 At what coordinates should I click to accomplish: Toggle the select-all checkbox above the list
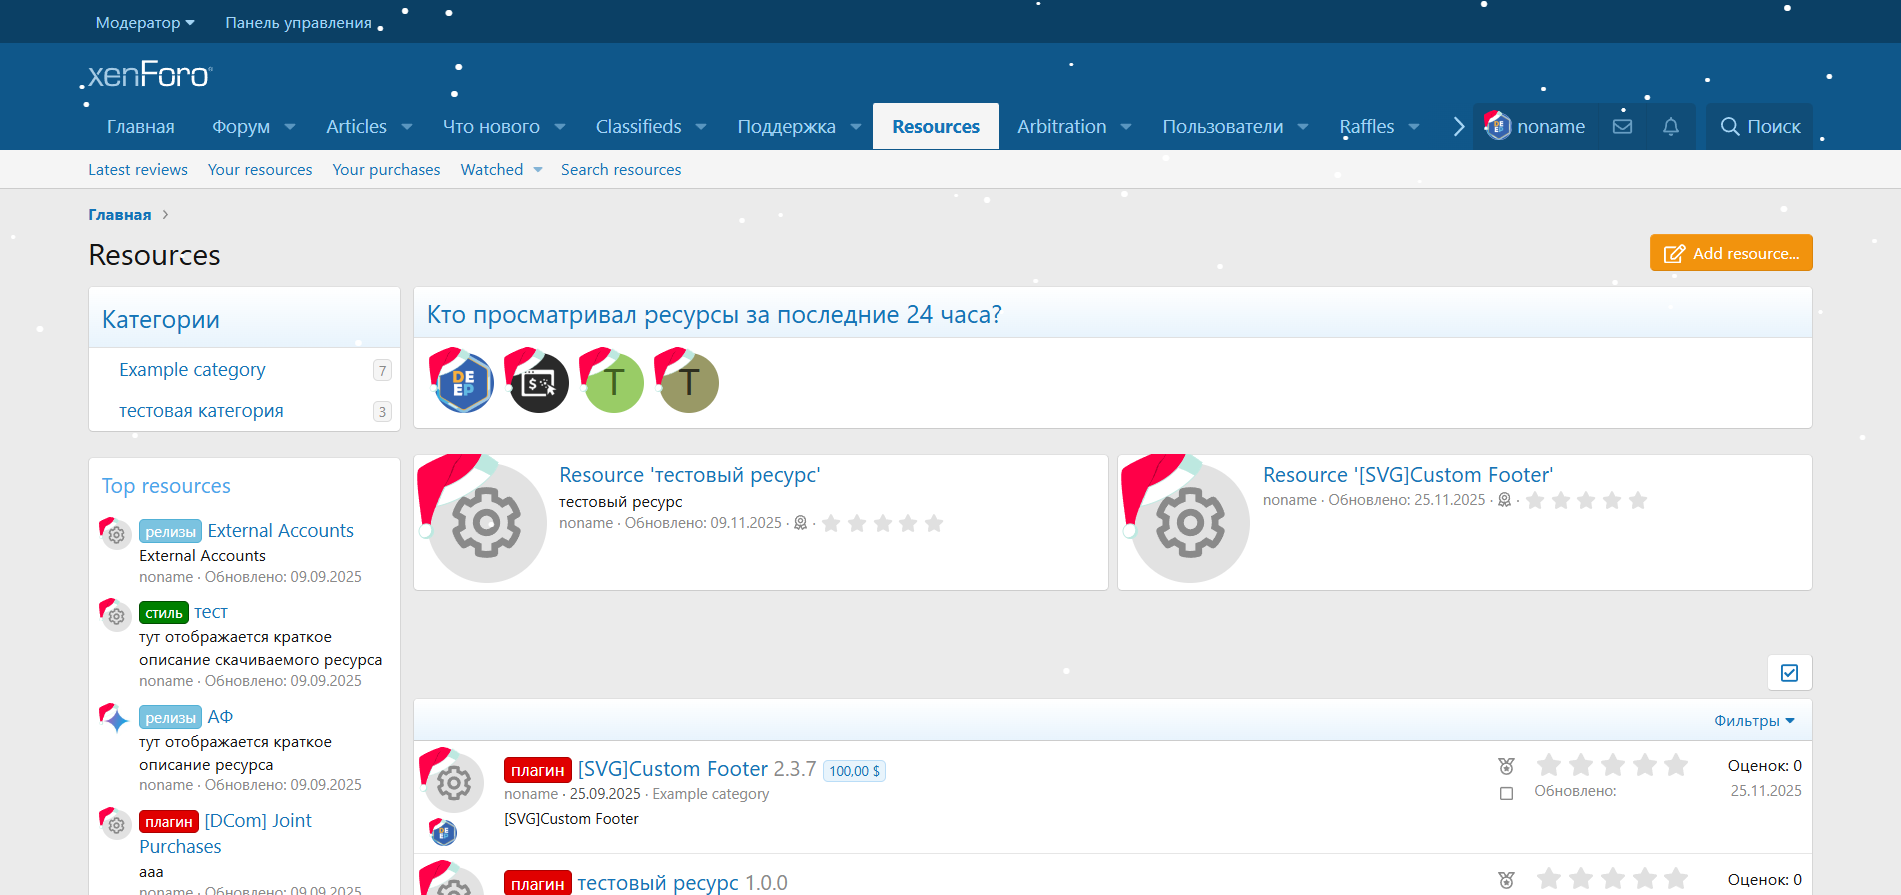tap(1789, 673)
